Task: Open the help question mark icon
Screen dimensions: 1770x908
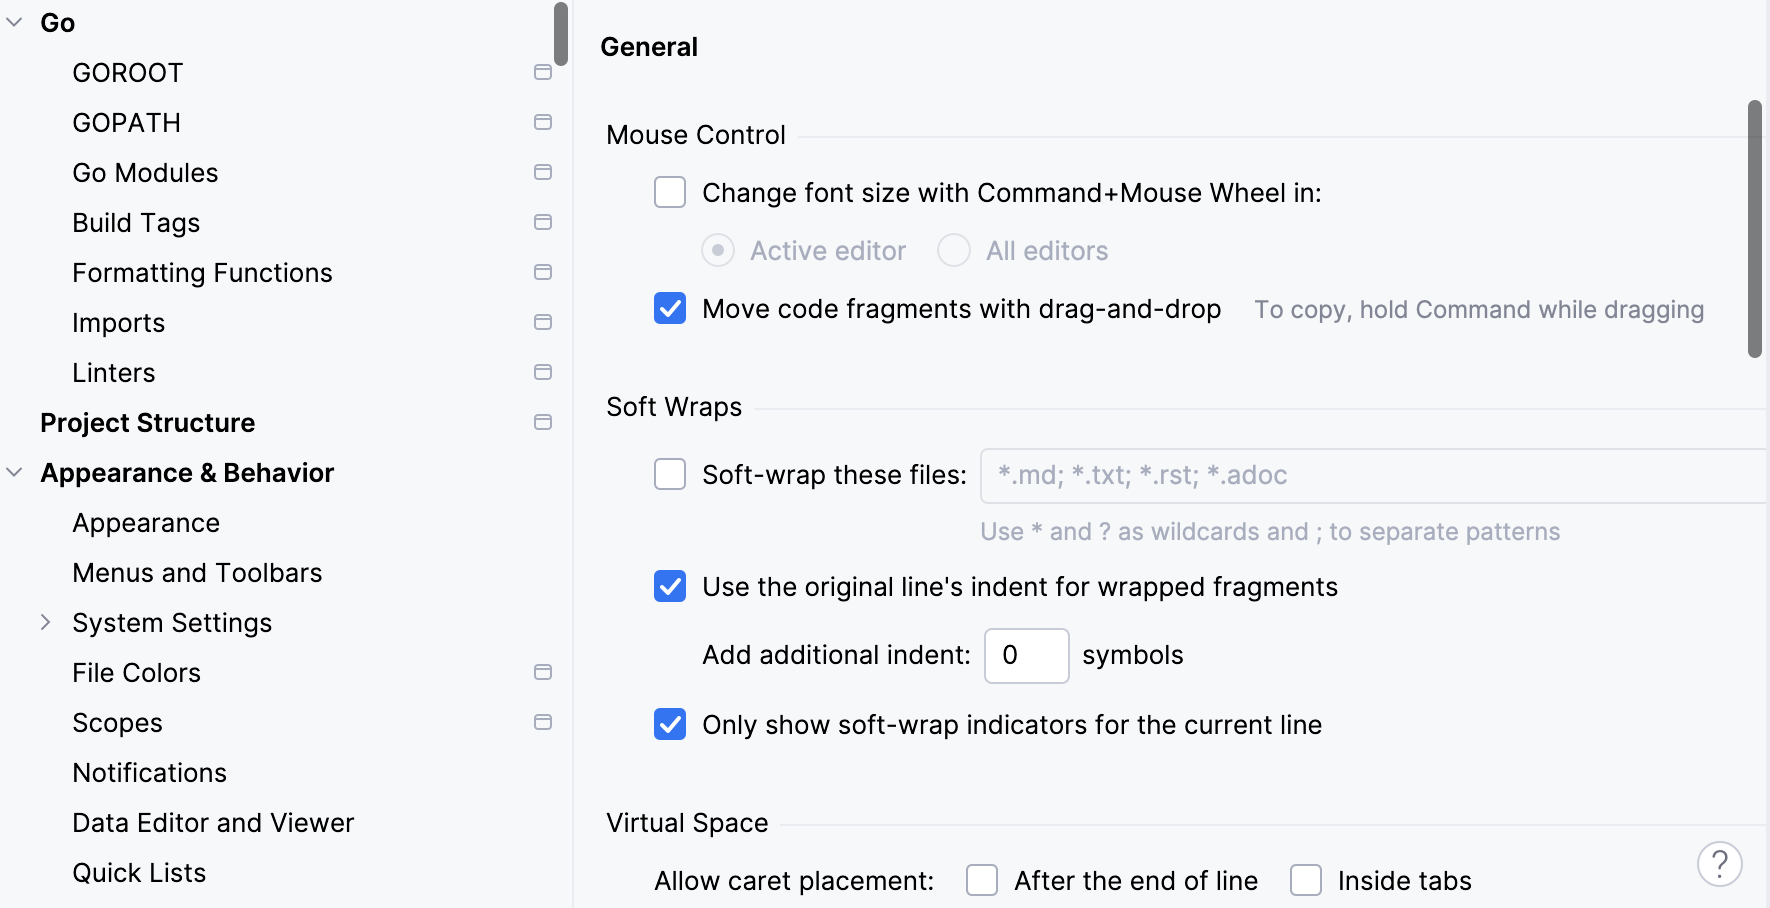Action: (1719, 863)
